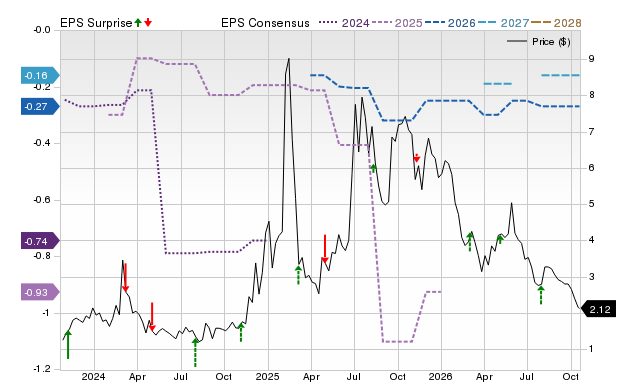
Task: Click the 2024 x-axis label
Action: click(x=93, y=376)
